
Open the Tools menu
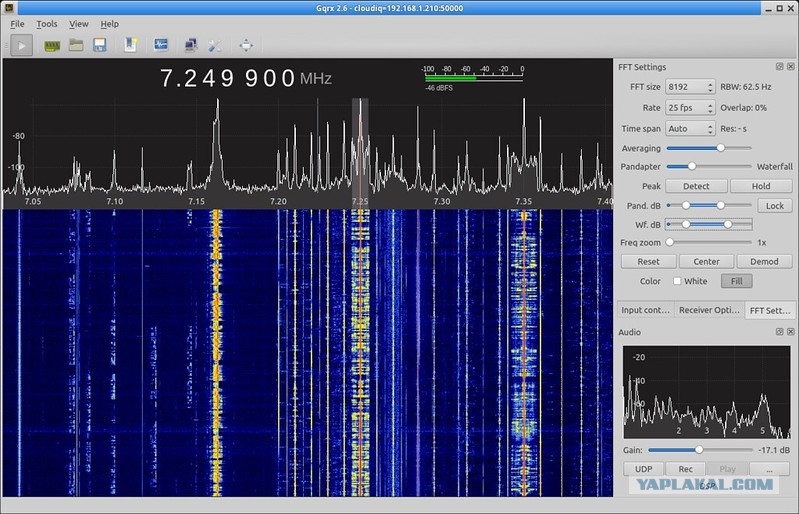46,24
